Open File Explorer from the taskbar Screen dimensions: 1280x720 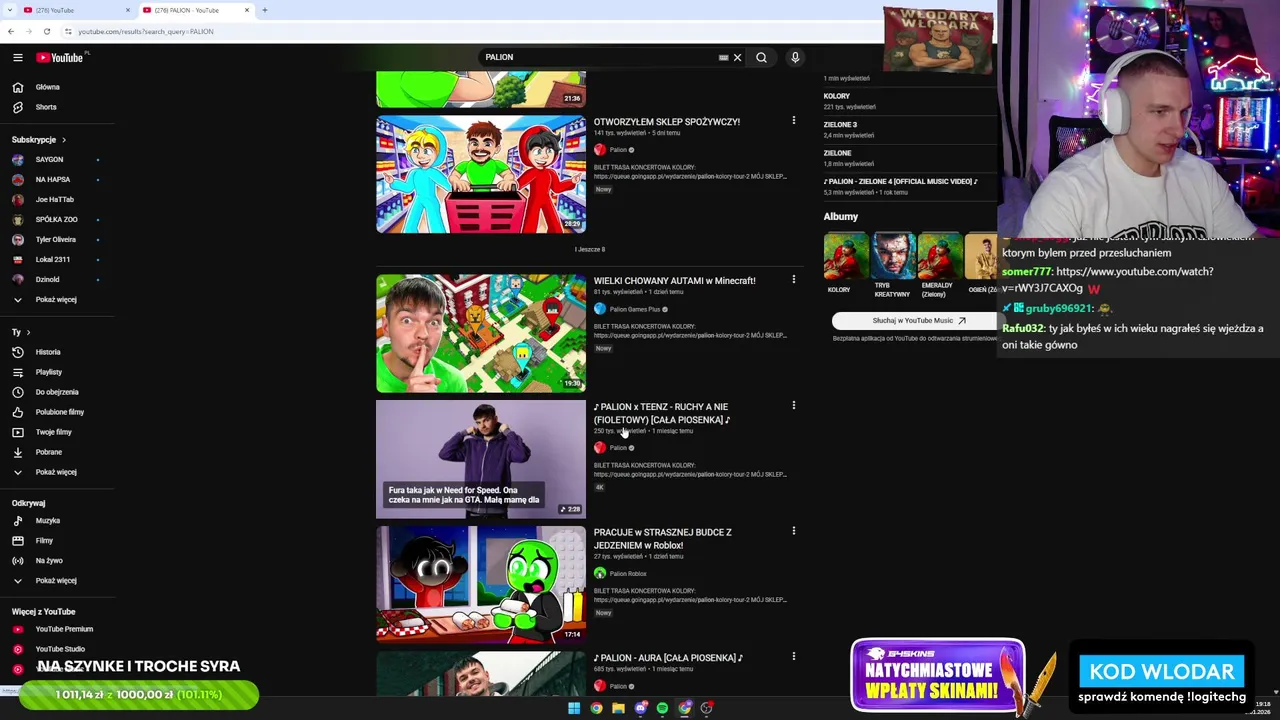click(x=618, y=708)
